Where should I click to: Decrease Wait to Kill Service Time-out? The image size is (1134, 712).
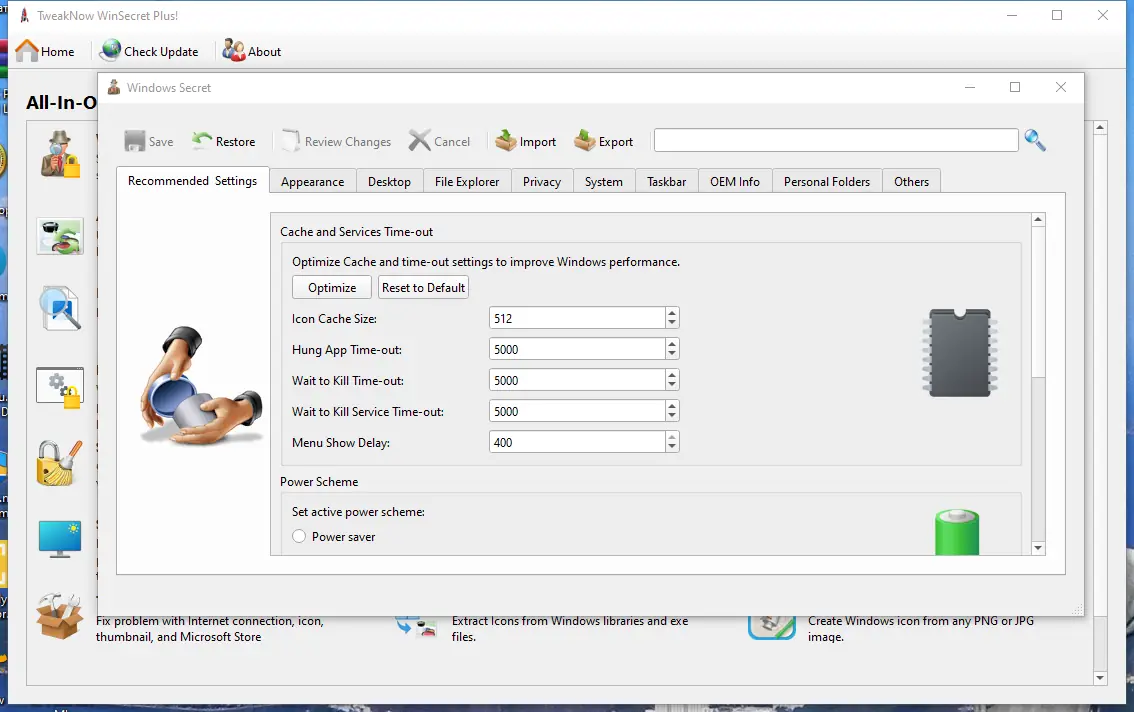[x=673, y=417]
